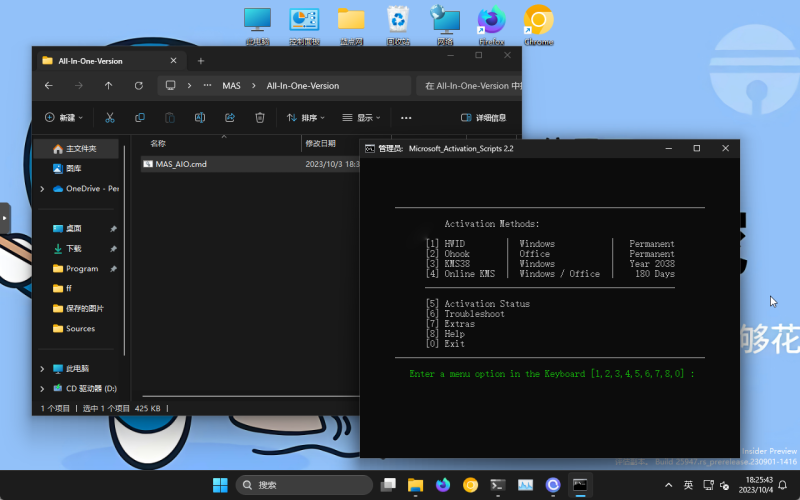Open the 显示 view dropdown

point(361,118)
